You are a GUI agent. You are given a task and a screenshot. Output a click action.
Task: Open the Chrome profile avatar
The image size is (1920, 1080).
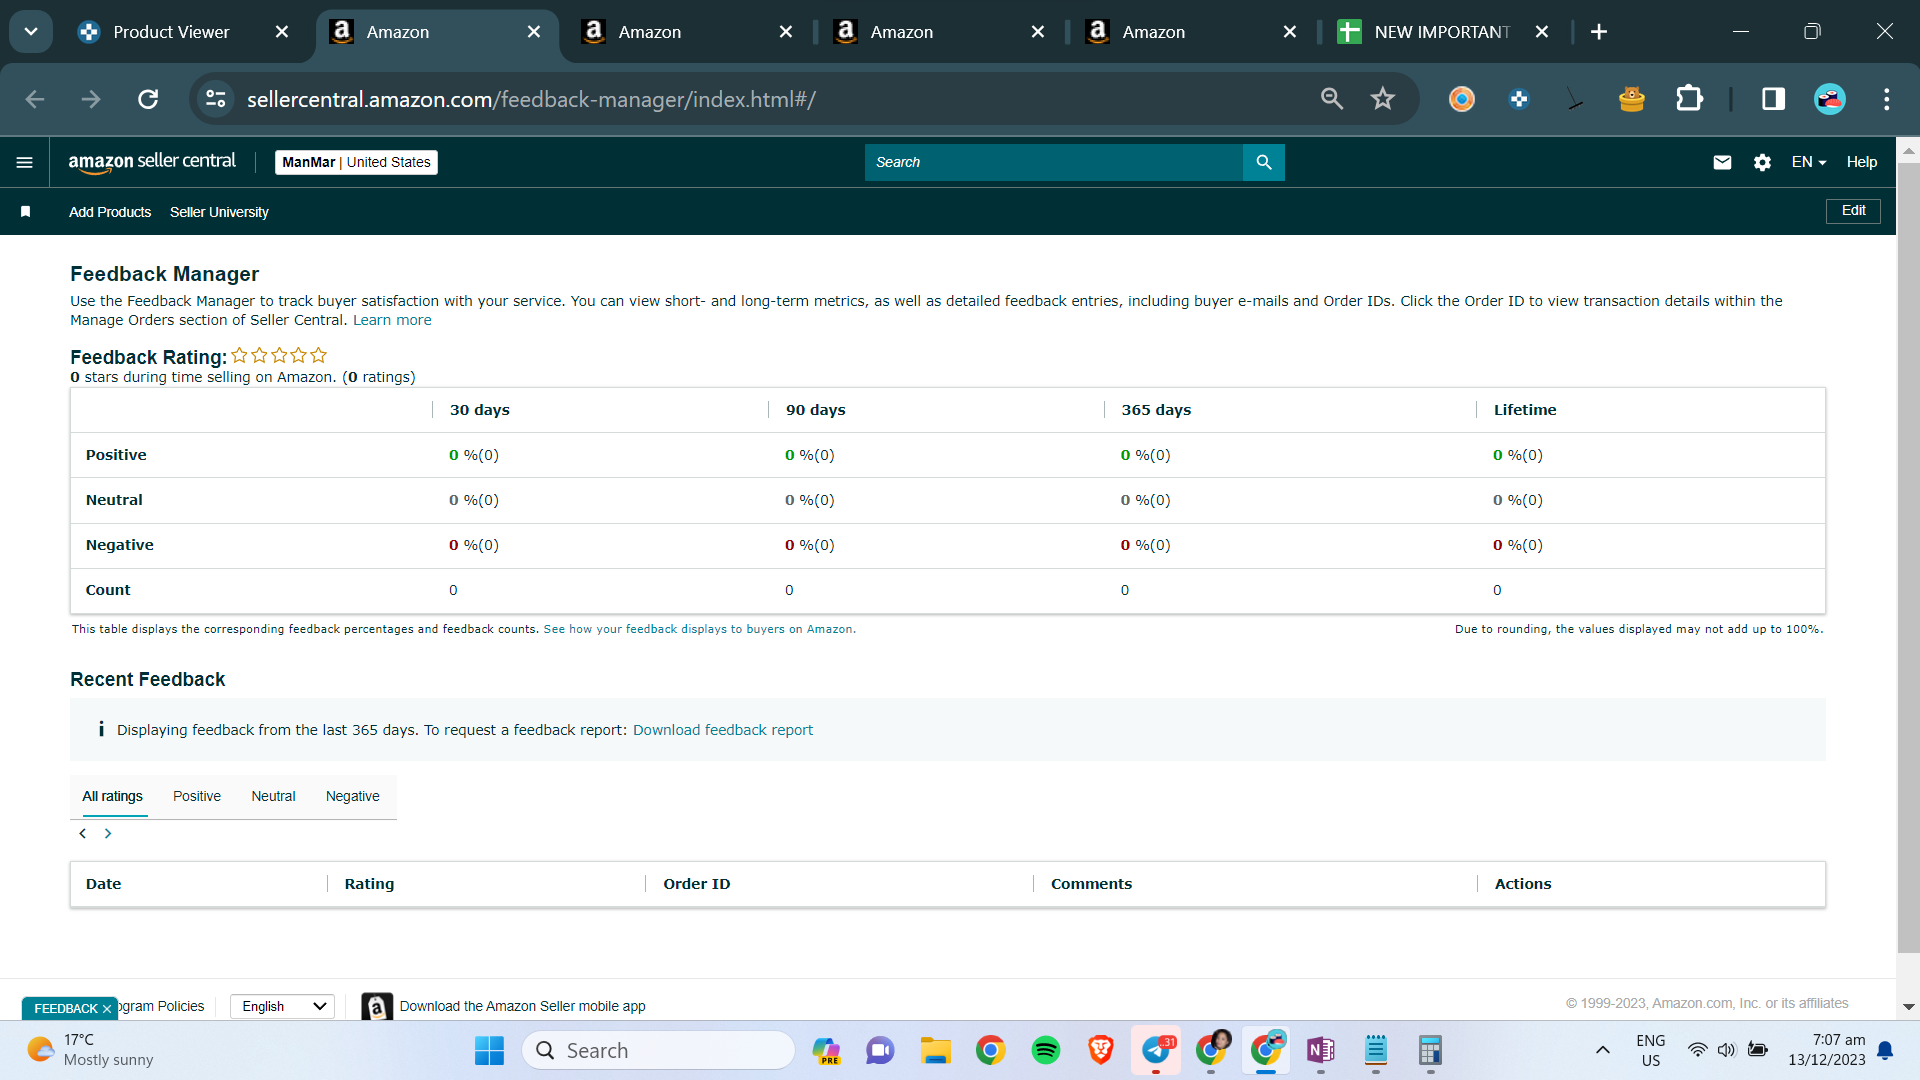[1830, 99]
